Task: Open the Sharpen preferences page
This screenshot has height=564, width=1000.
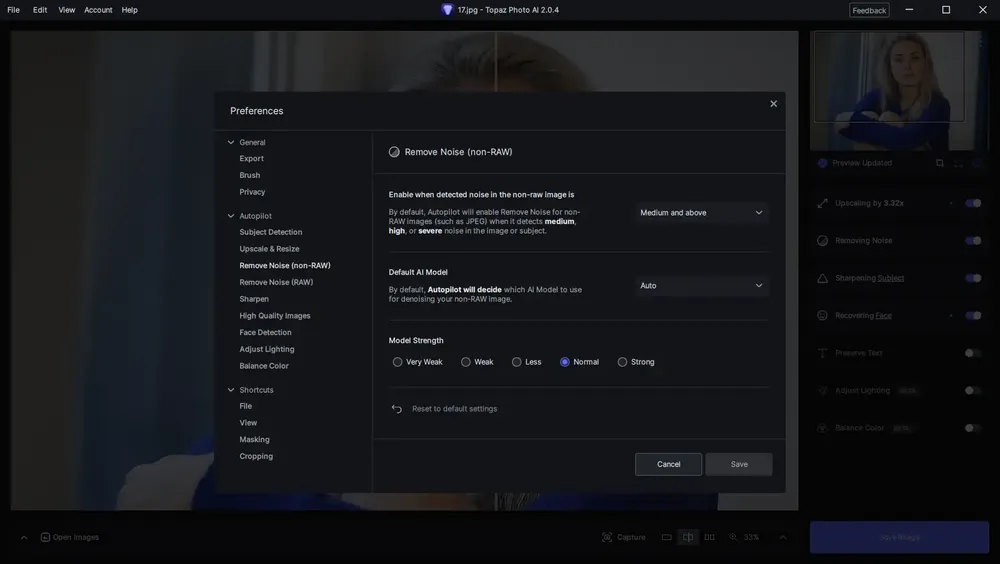Action: click(x=254, y=299)
